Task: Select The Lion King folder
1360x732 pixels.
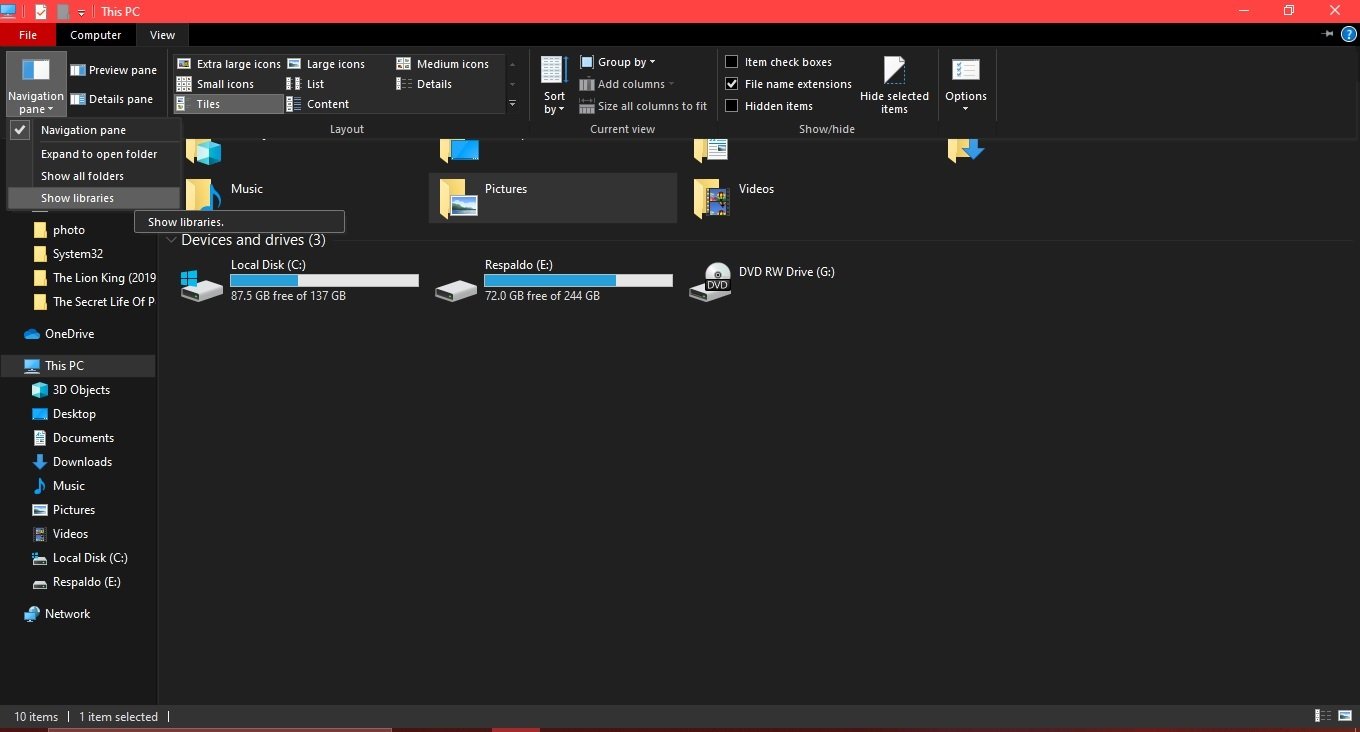Action: [92, 278]
